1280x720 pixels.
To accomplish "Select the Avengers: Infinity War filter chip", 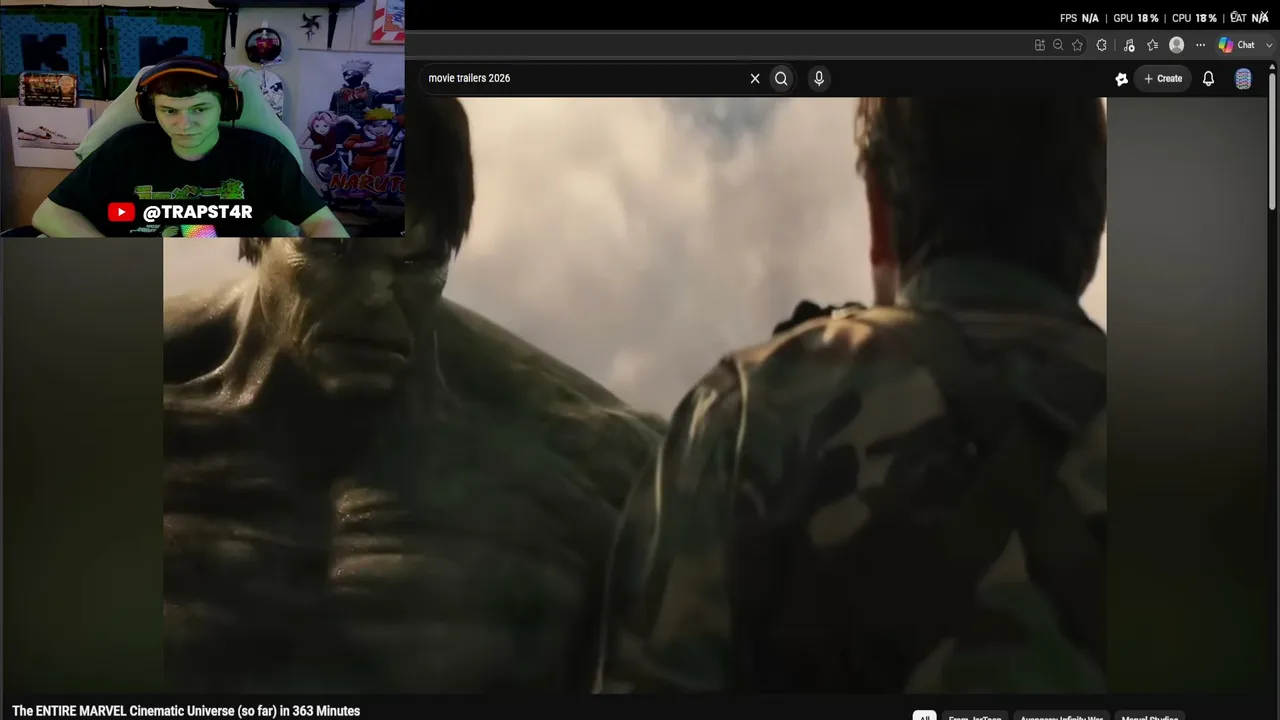I will [x=1061, y=717].
